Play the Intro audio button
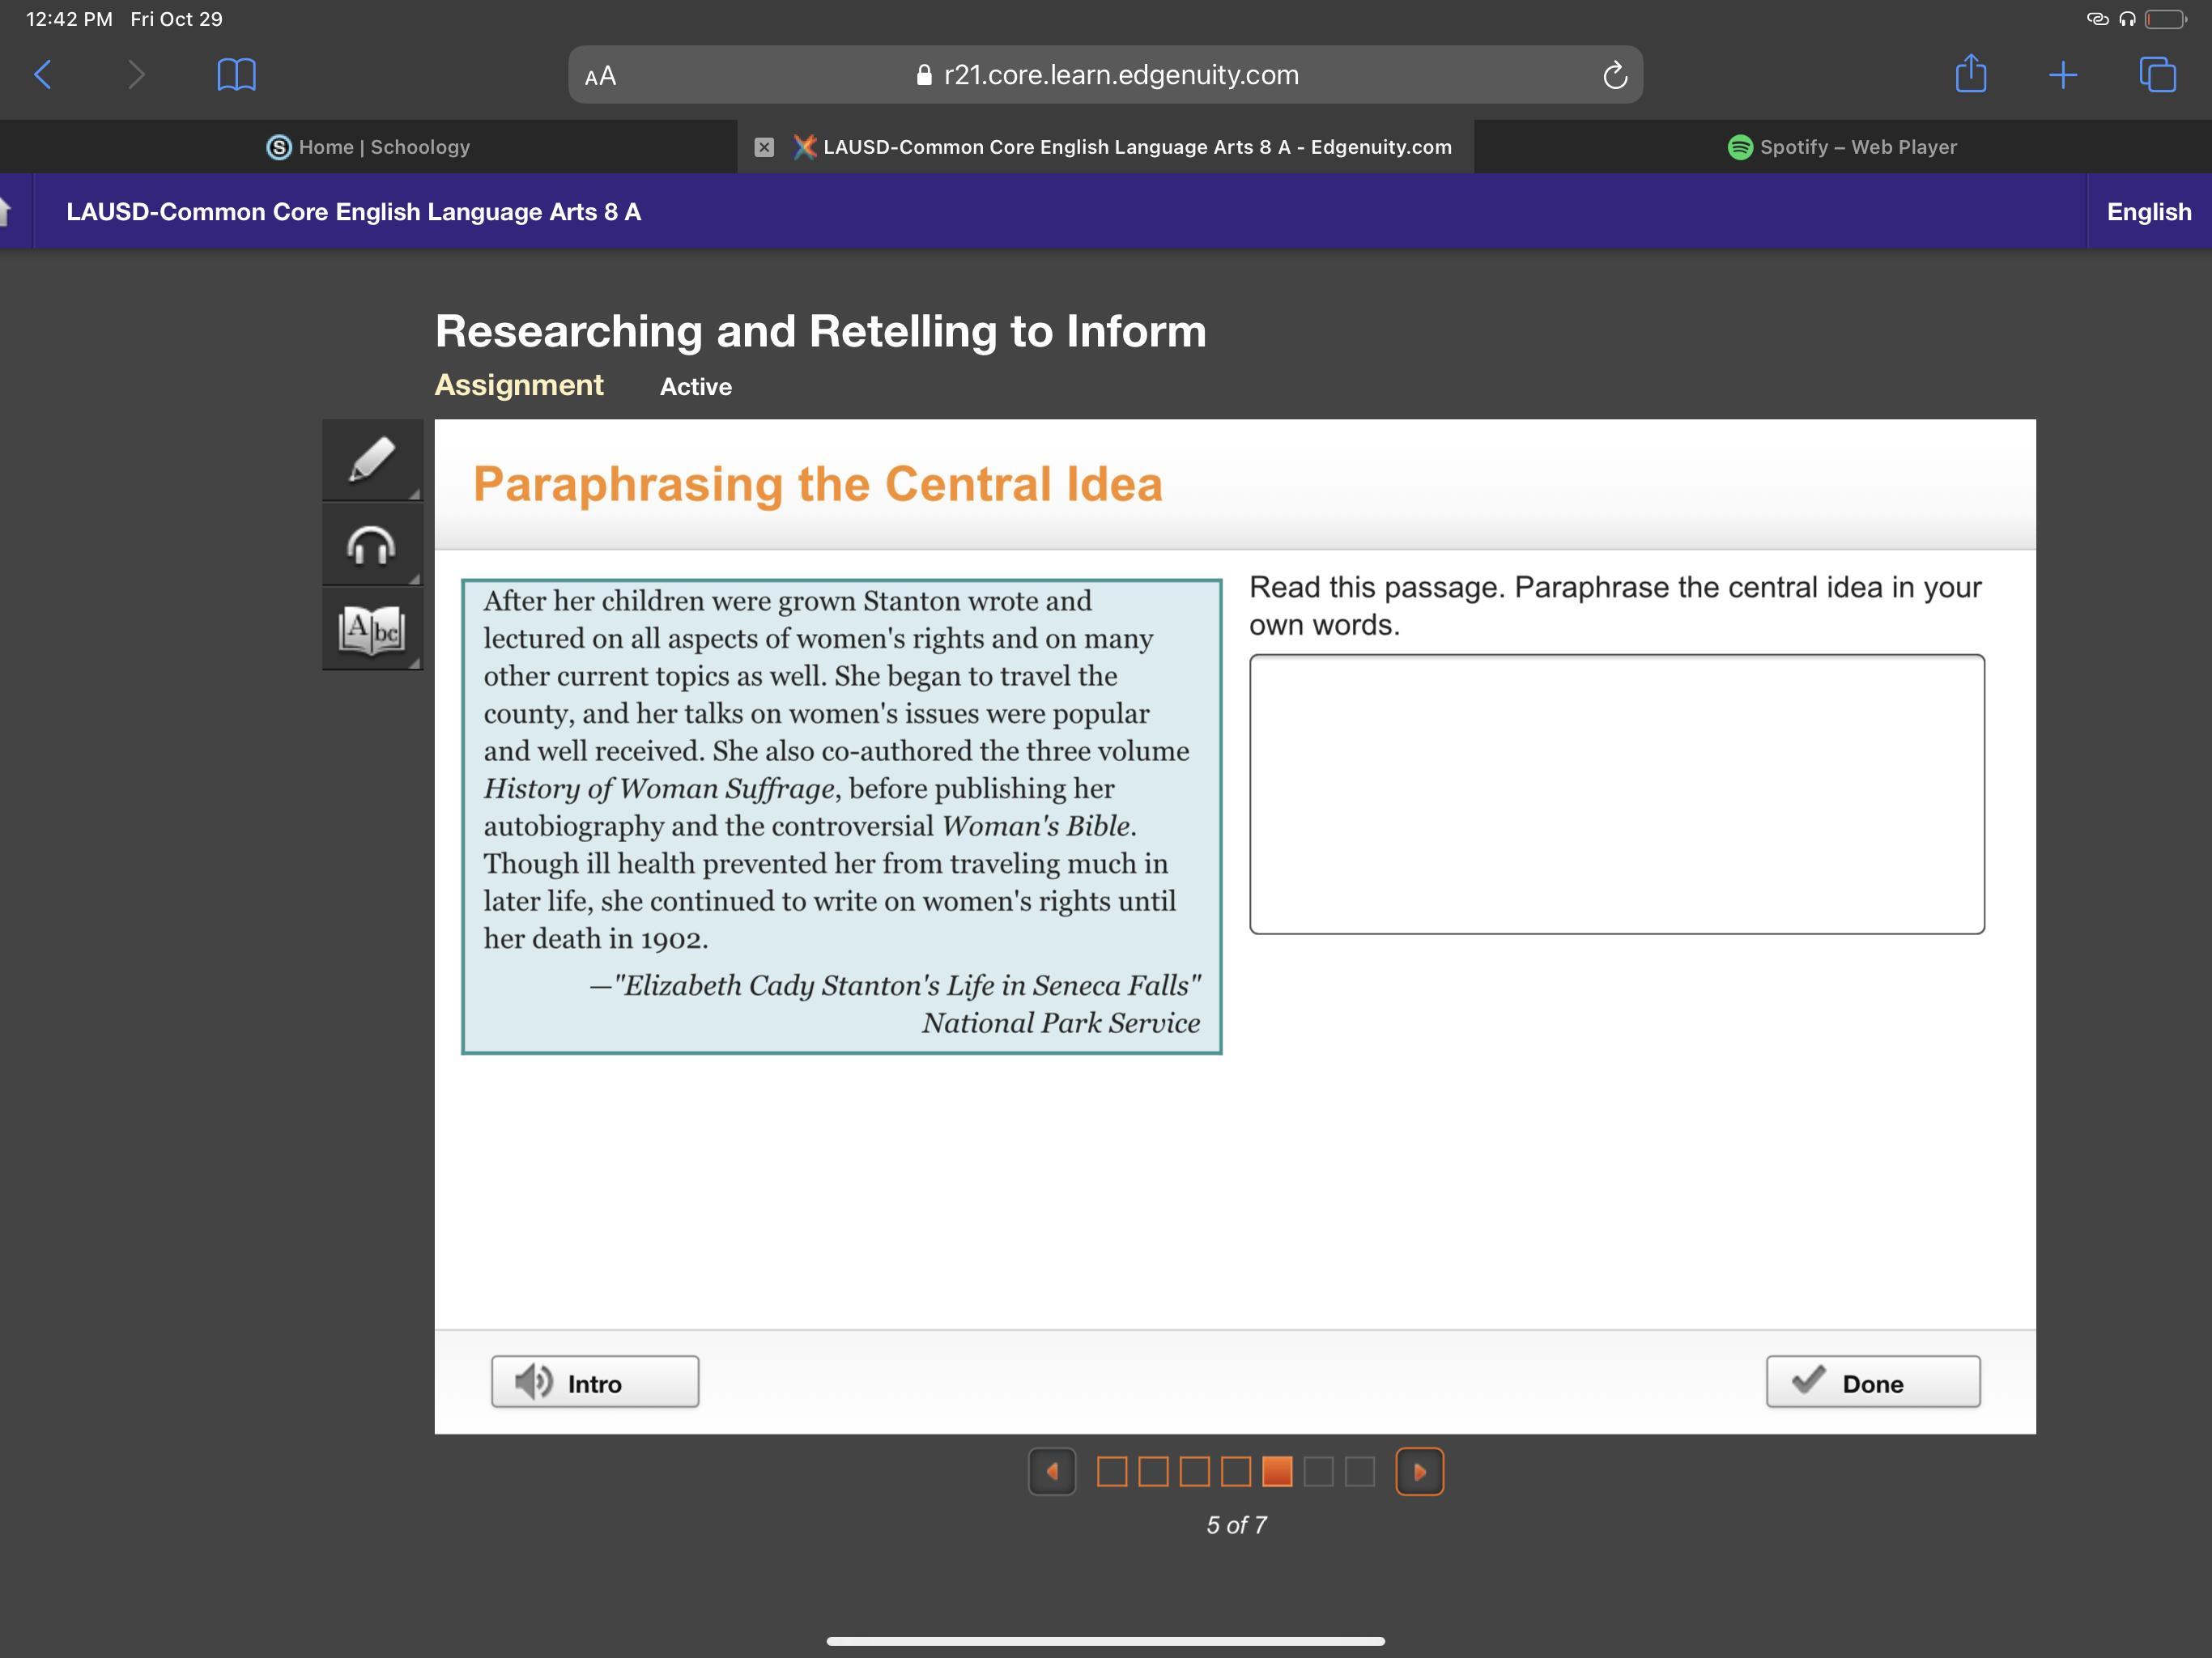Viewport: 2212px width, 1658px height. point(595,1382)
